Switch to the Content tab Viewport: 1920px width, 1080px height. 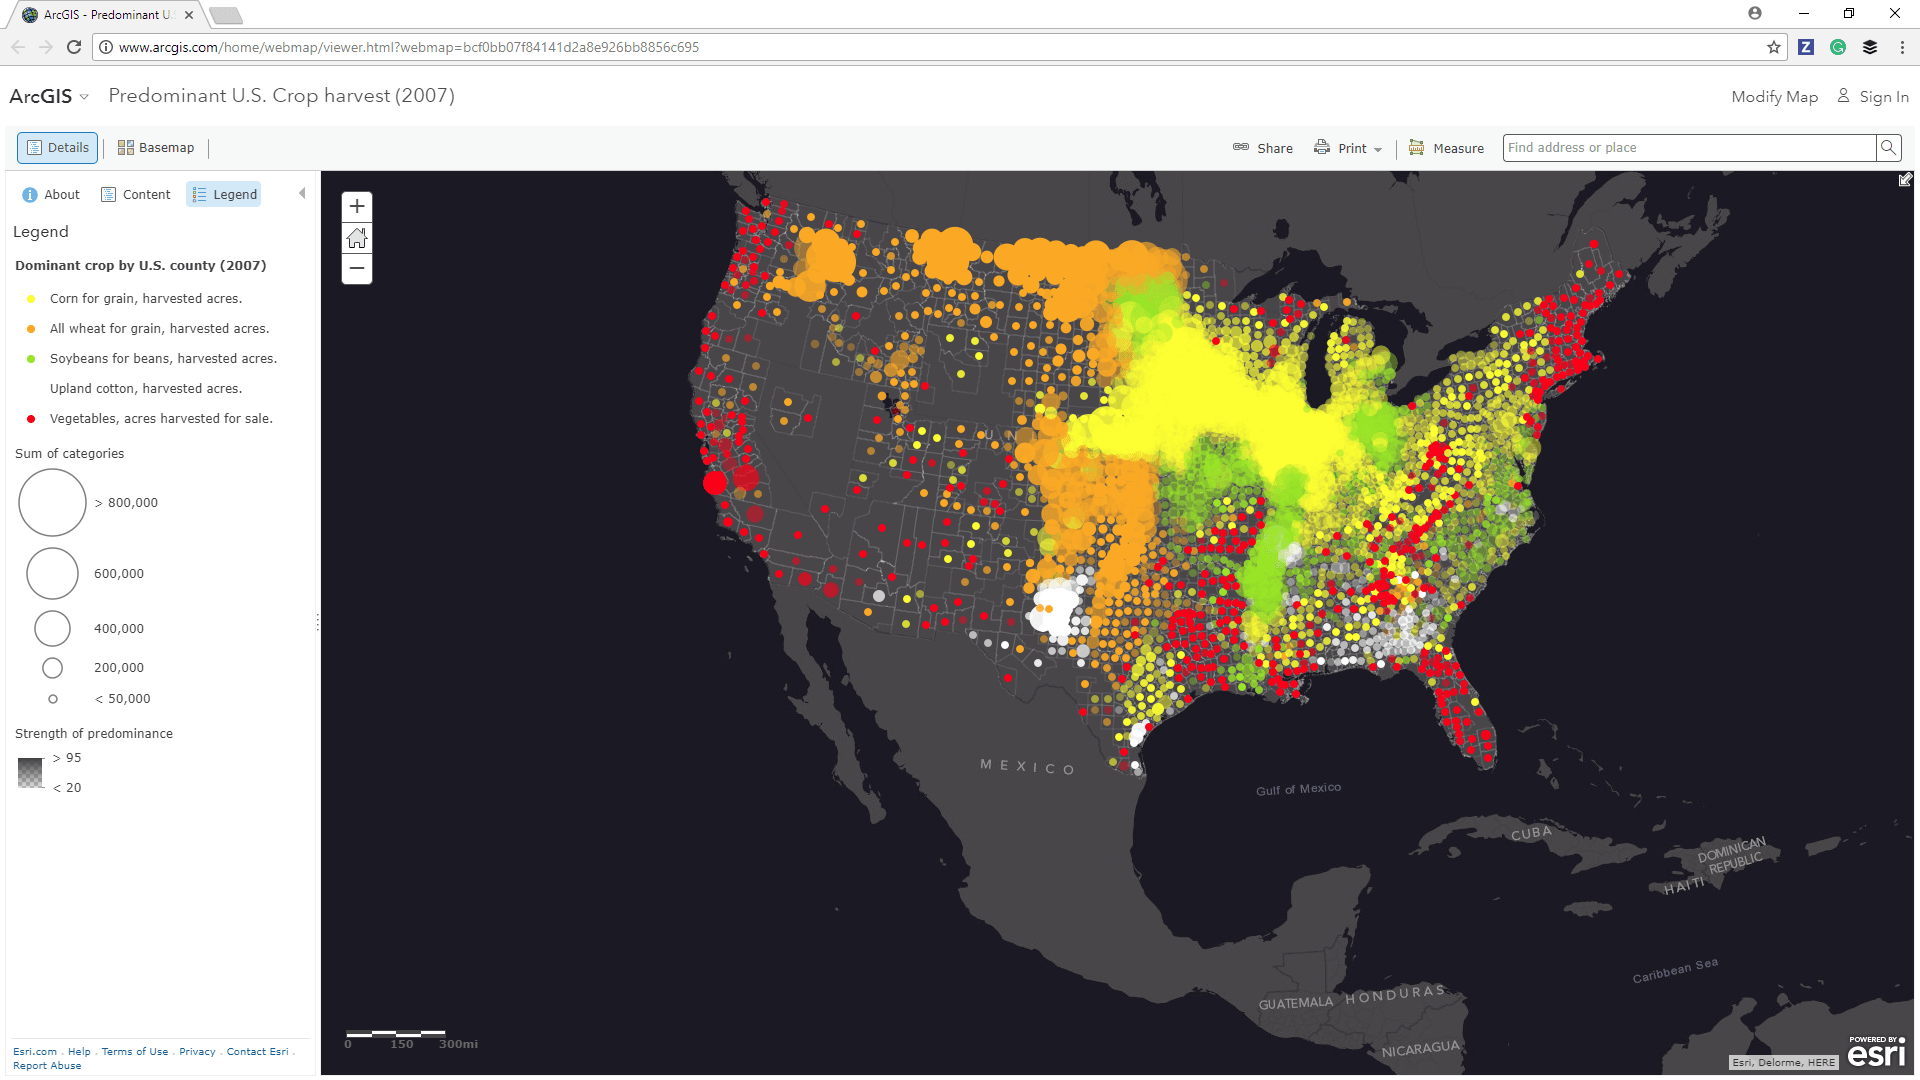click(136, 195)
